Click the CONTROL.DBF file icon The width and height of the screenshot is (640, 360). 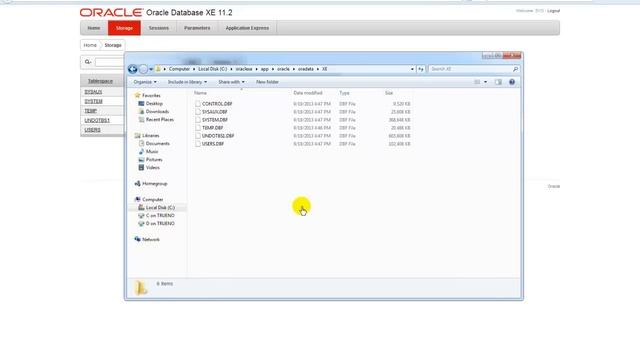198,104
